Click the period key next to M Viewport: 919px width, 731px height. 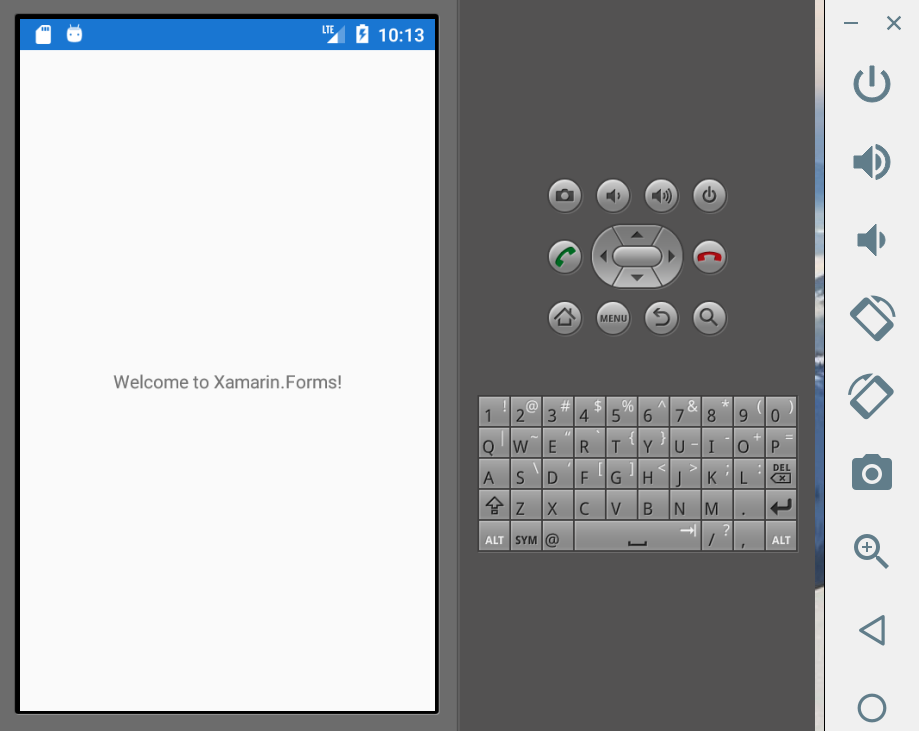748,505
